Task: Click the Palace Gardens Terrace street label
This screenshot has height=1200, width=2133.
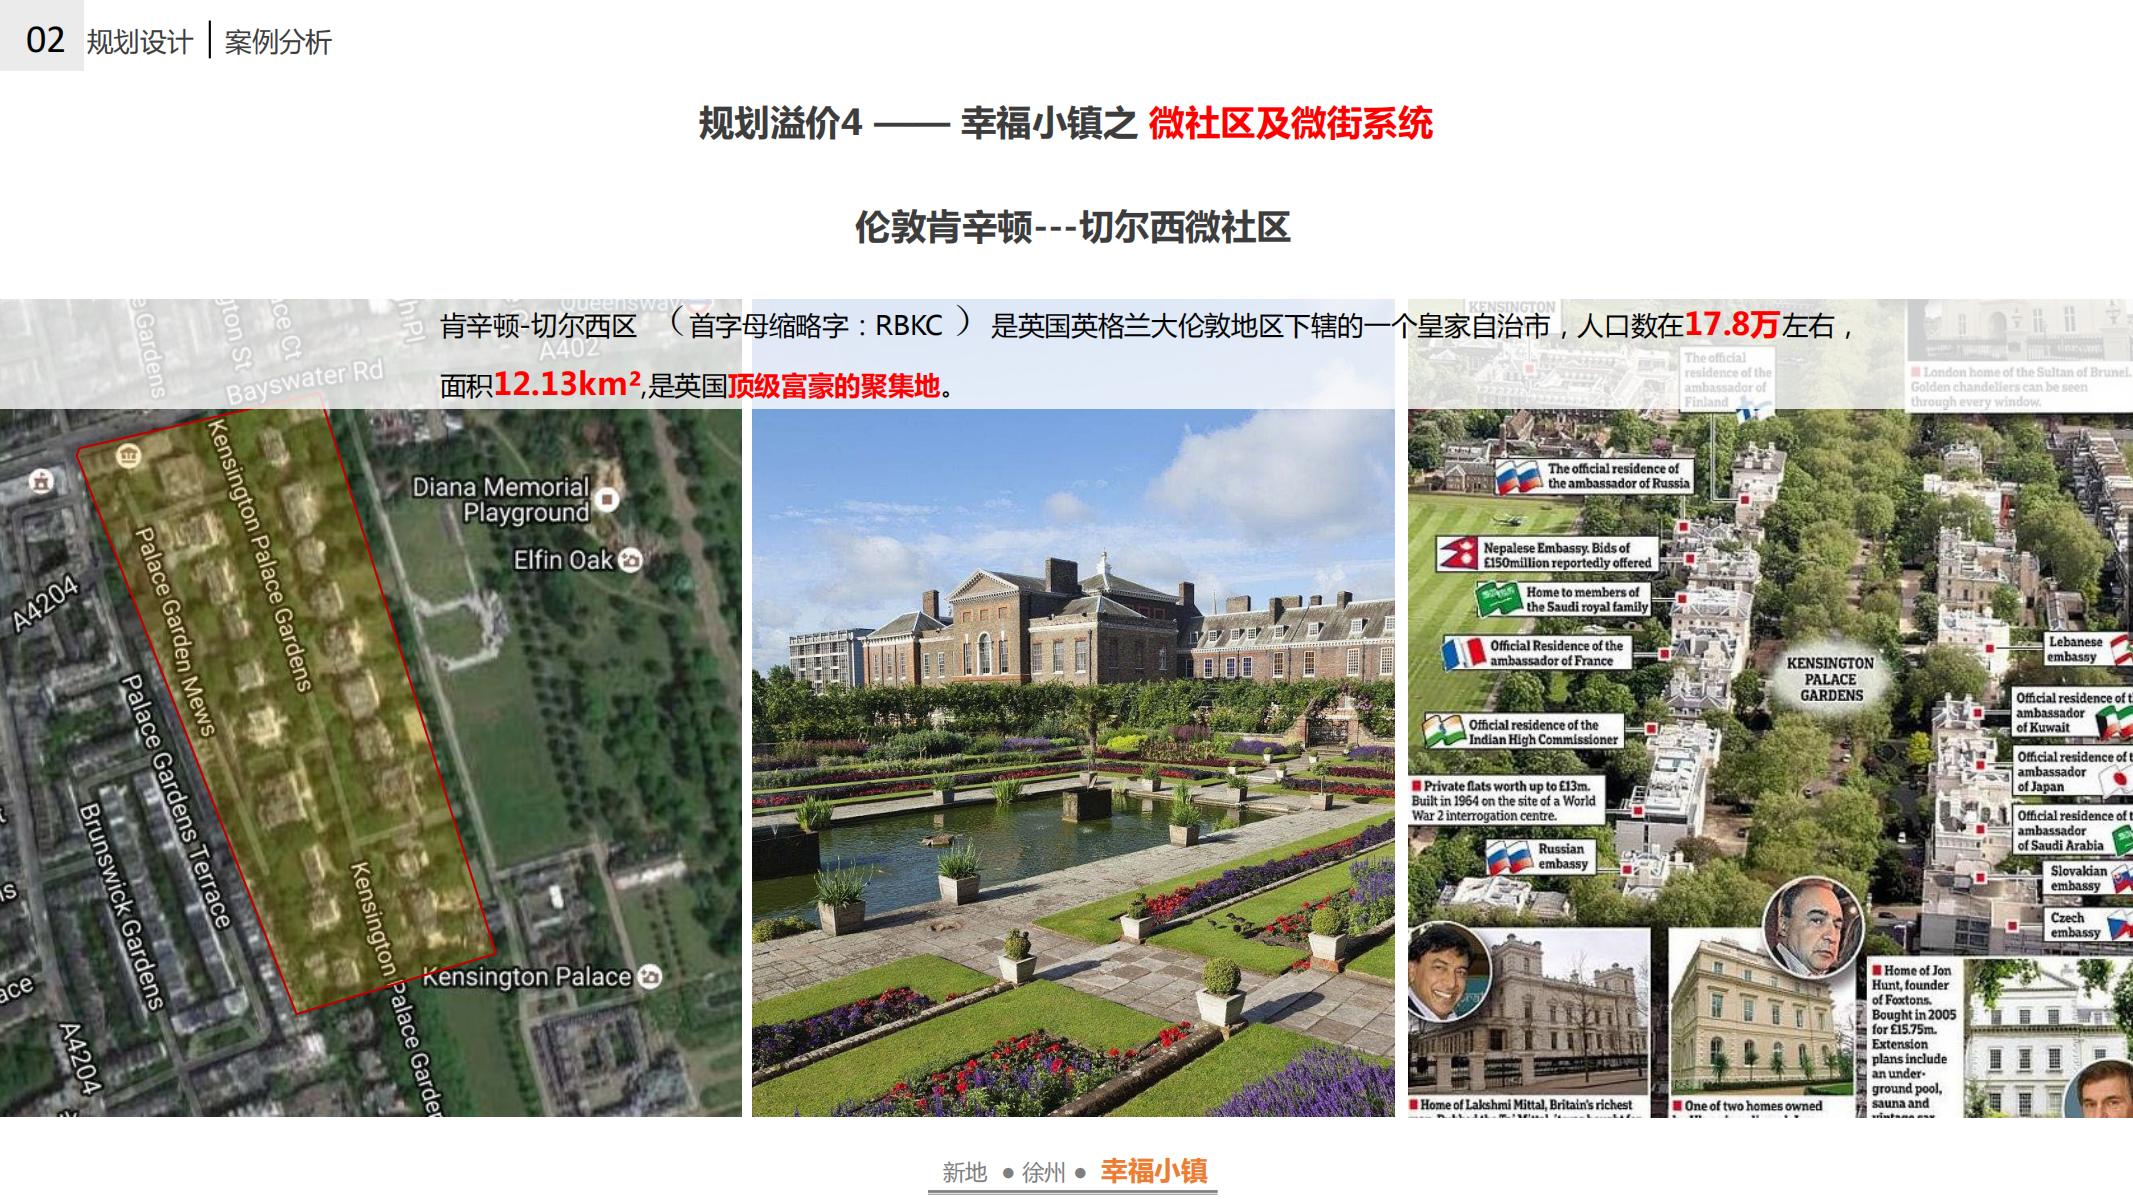Action: click(x=176, y=801)
